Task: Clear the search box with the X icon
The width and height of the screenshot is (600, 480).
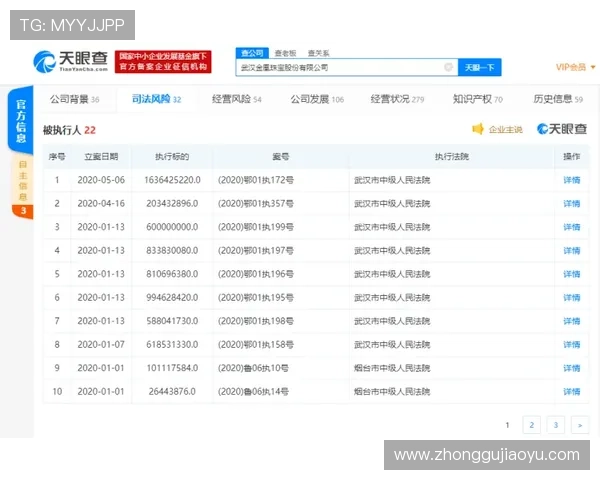Action: (x=448, y=67)
